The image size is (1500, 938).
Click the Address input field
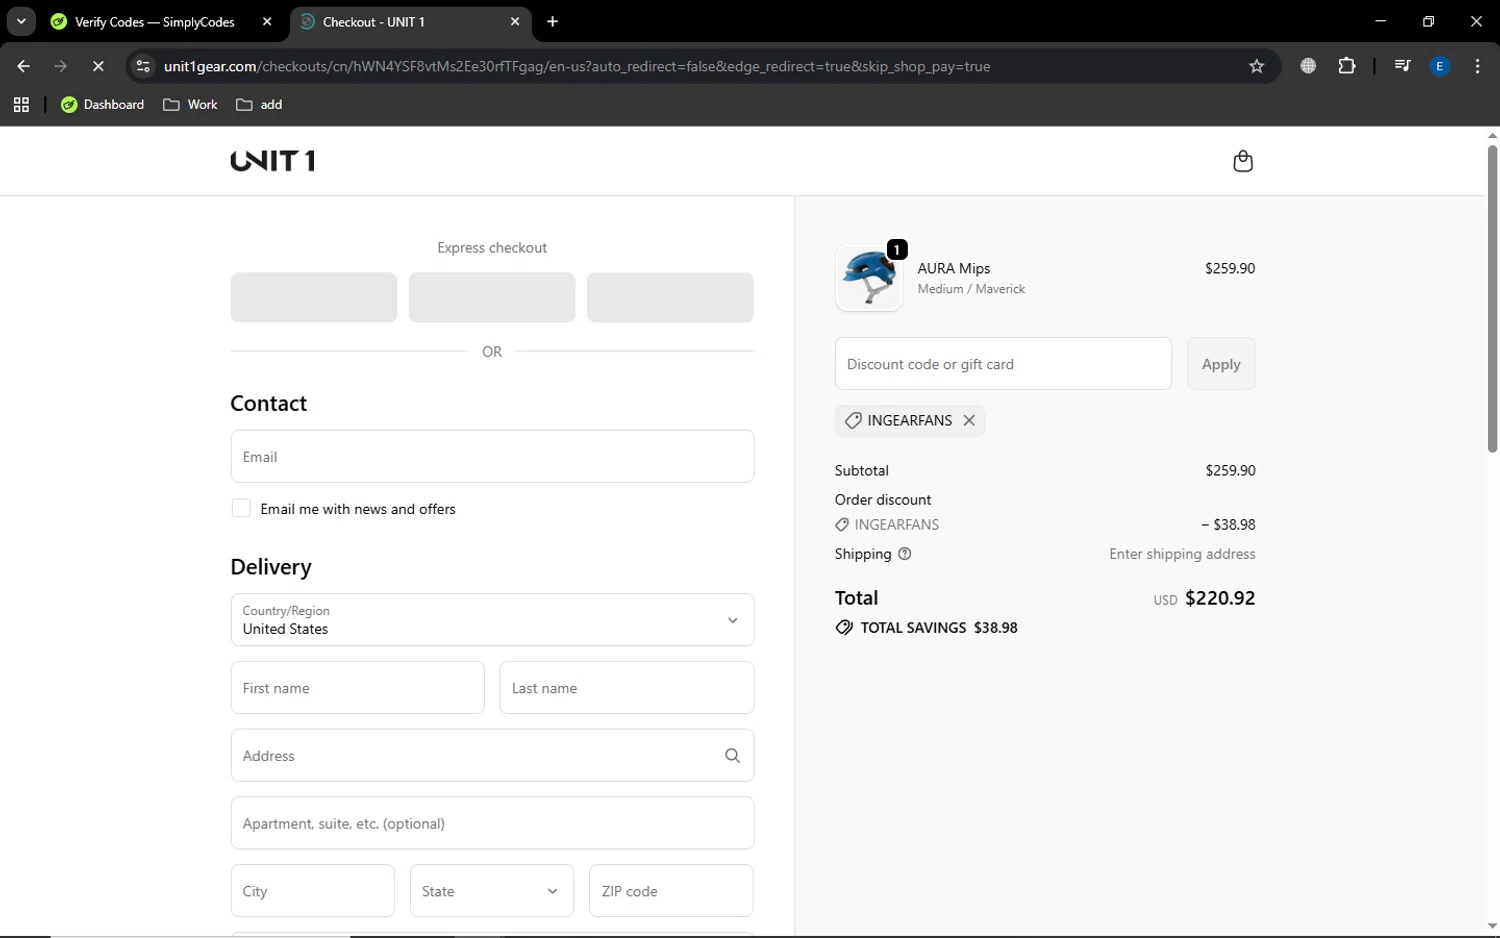point(492,756)
